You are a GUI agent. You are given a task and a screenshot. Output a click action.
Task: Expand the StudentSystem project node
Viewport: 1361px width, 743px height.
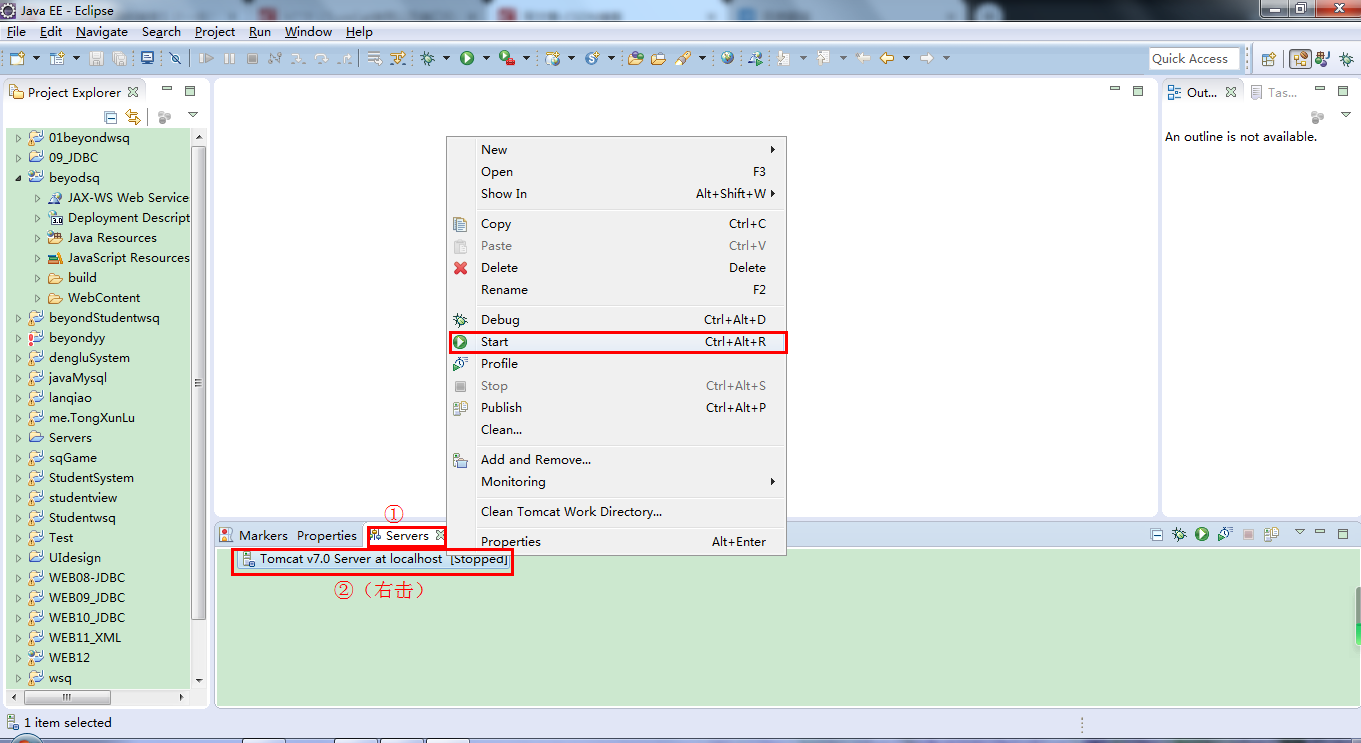point(18,478)
